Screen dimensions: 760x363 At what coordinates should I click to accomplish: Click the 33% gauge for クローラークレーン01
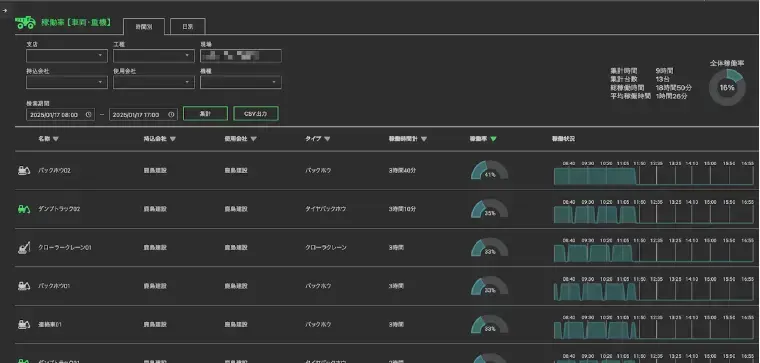pyautogui.click(x=490, y=247)
